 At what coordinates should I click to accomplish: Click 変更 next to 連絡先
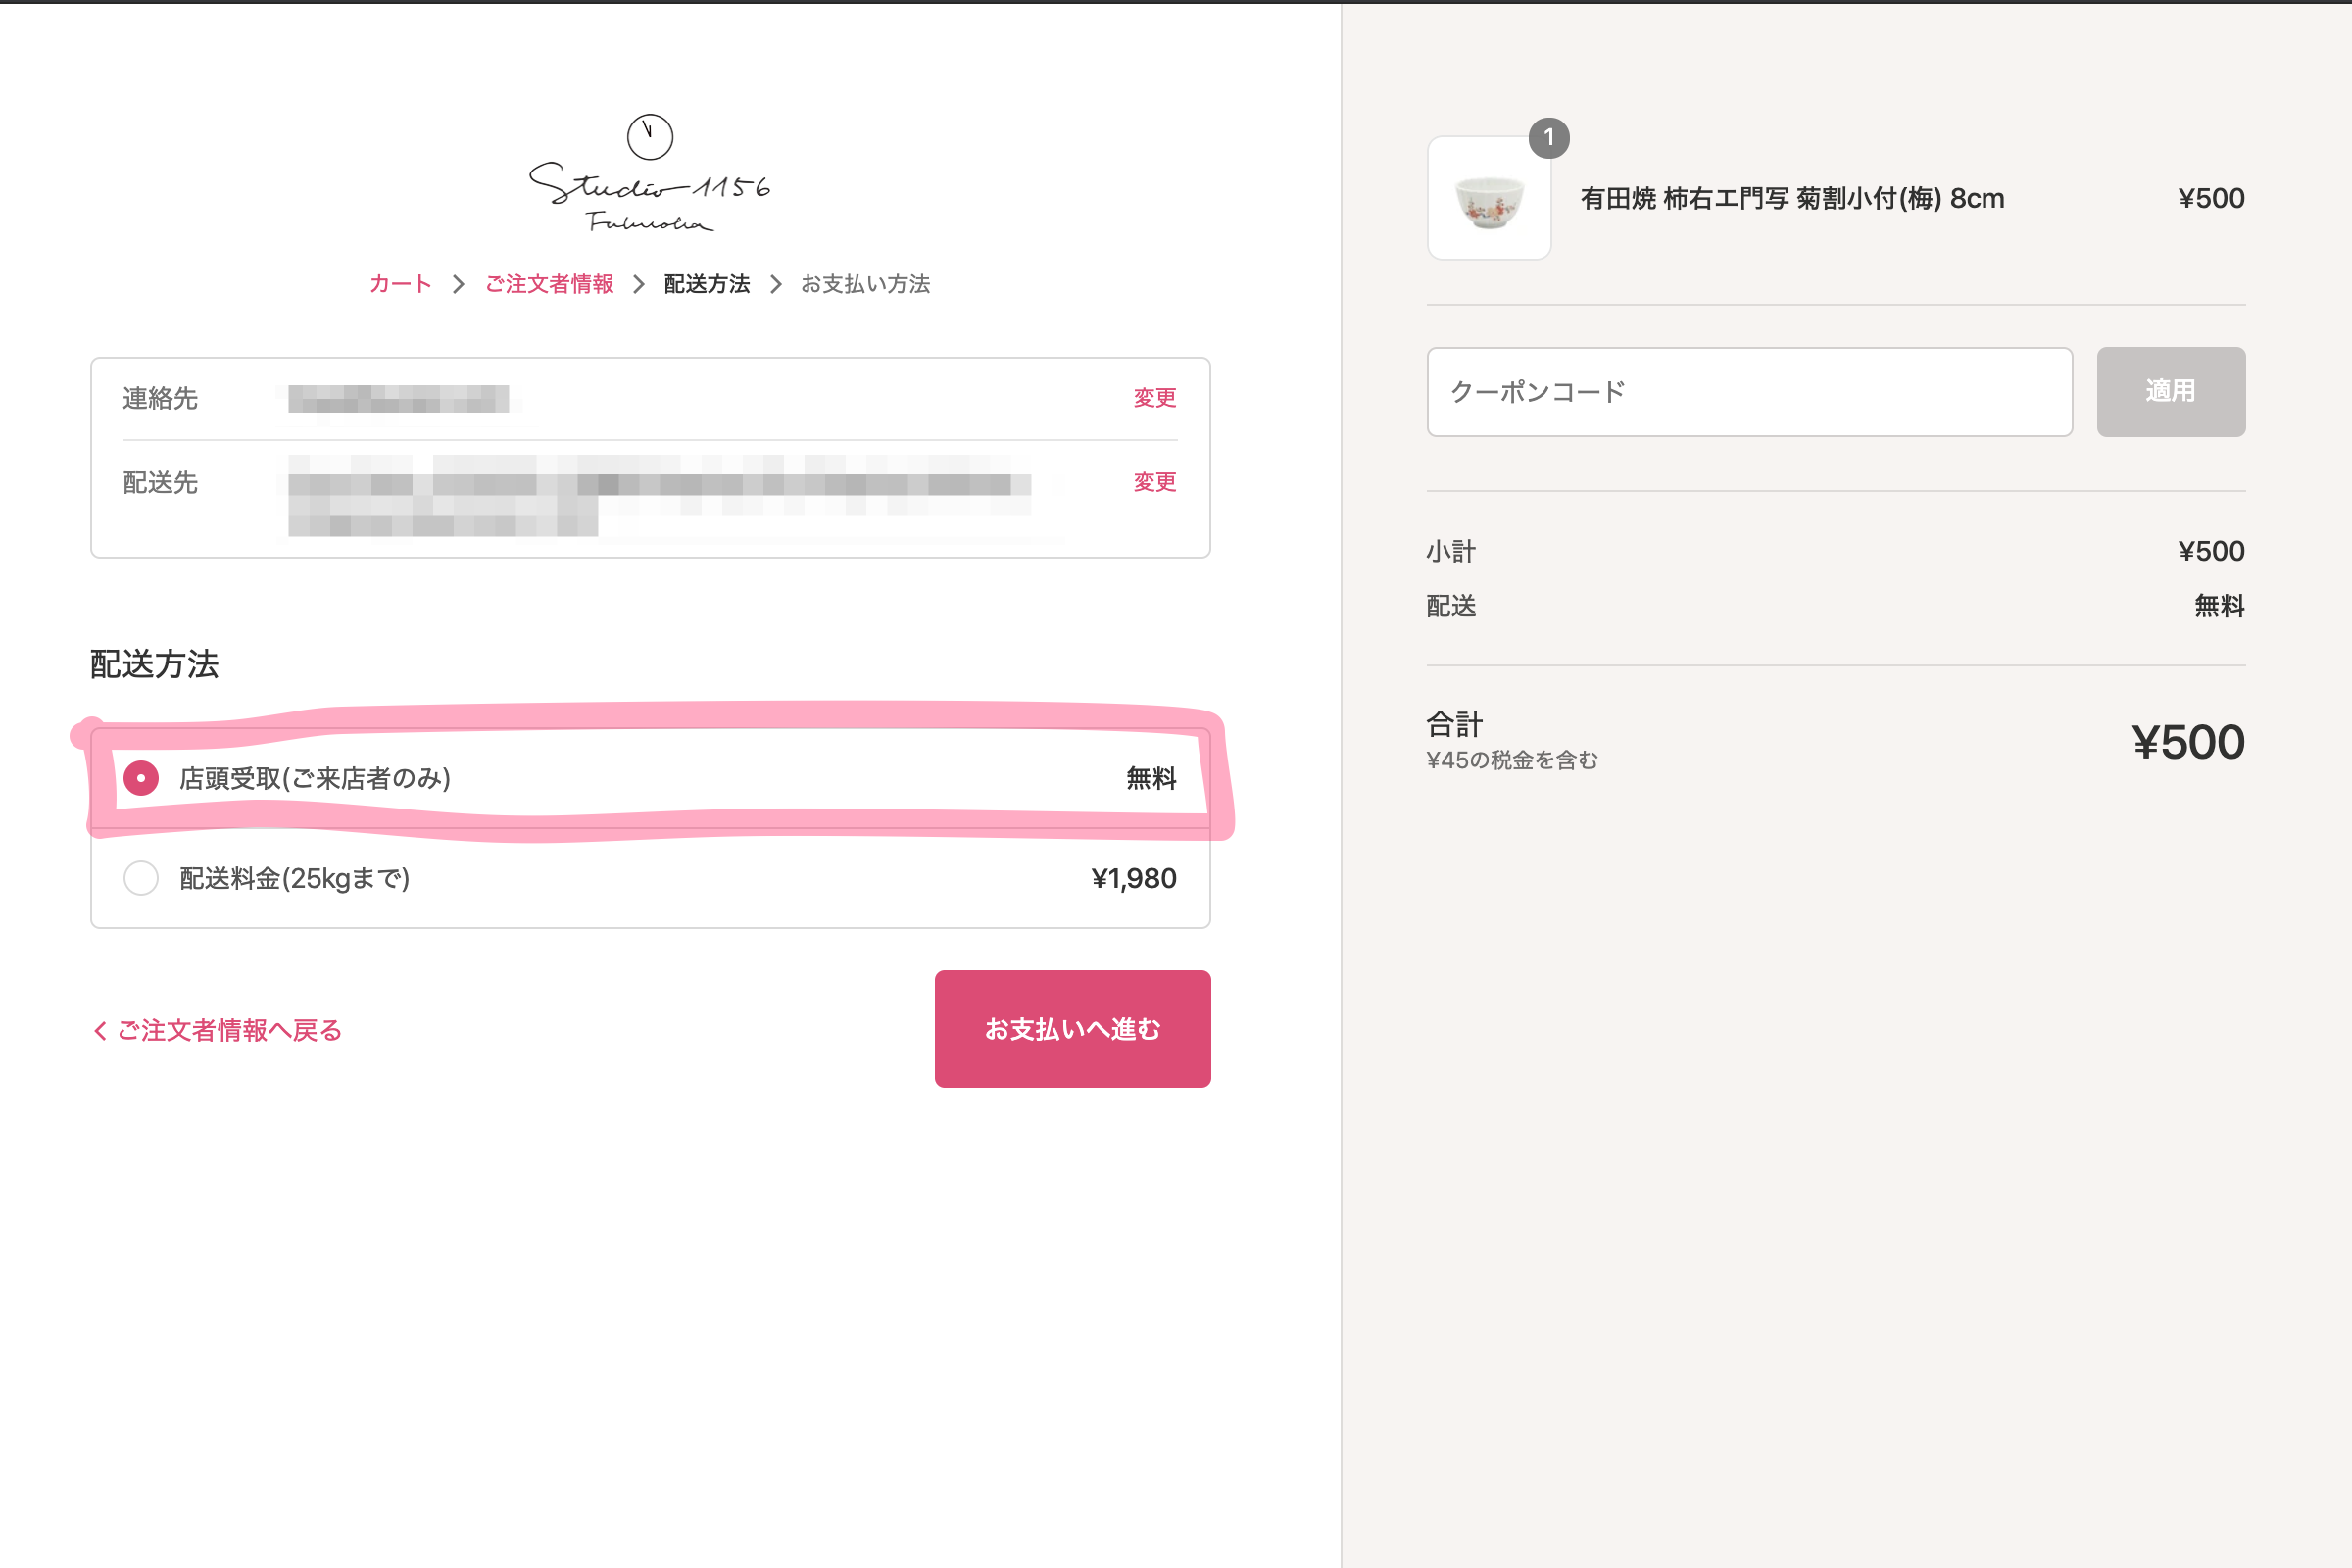click(x=1155, y=397)
